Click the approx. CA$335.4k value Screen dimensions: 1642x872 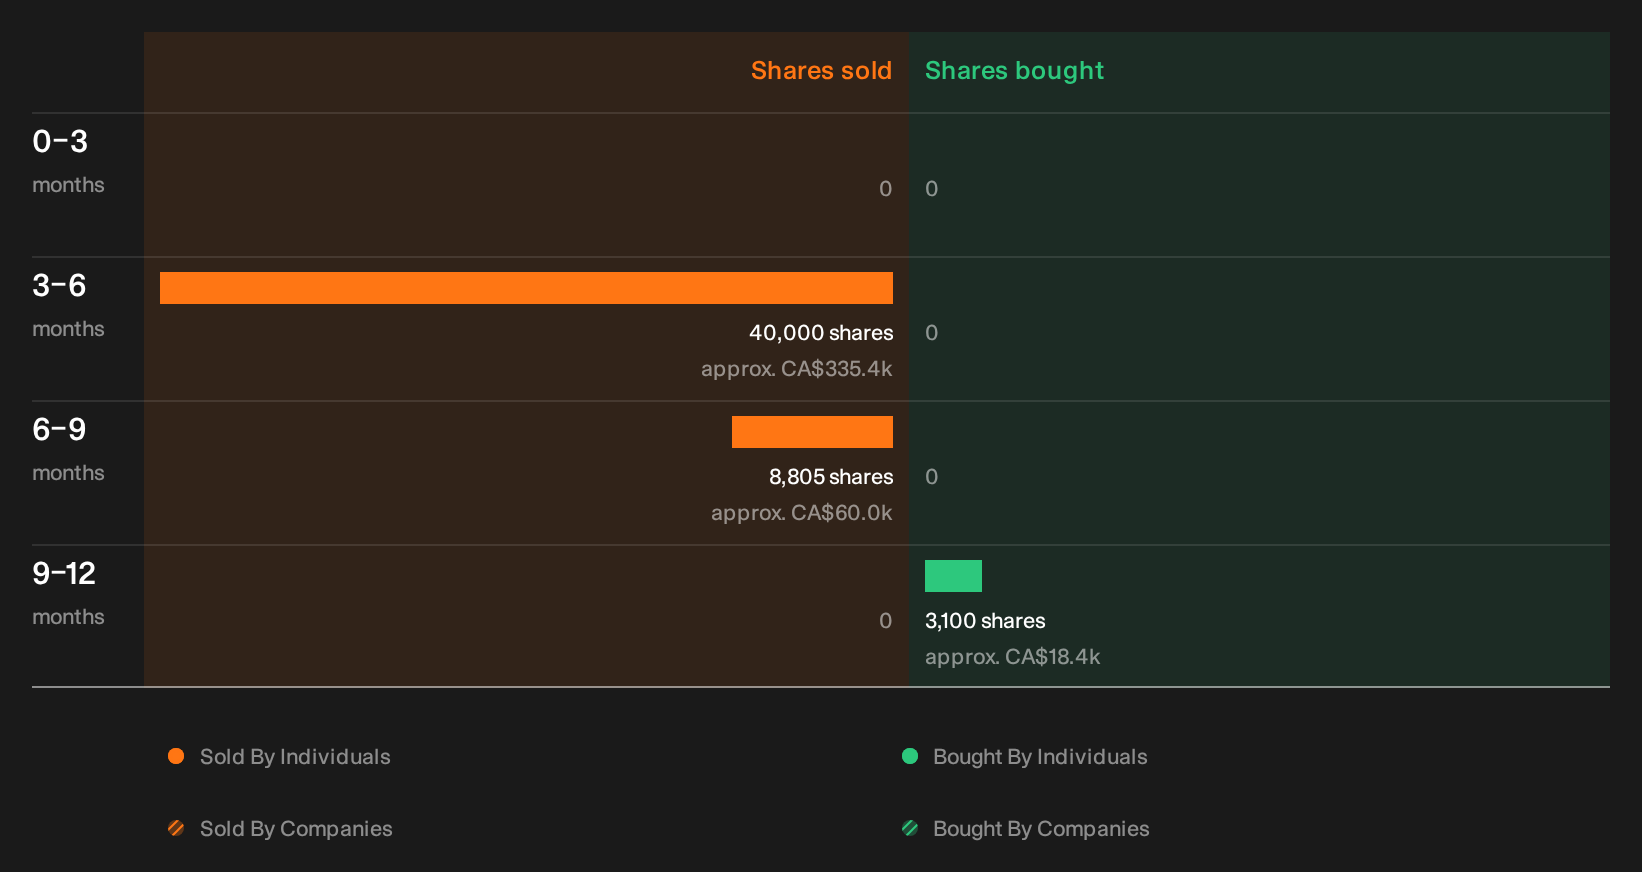(796, 369)
